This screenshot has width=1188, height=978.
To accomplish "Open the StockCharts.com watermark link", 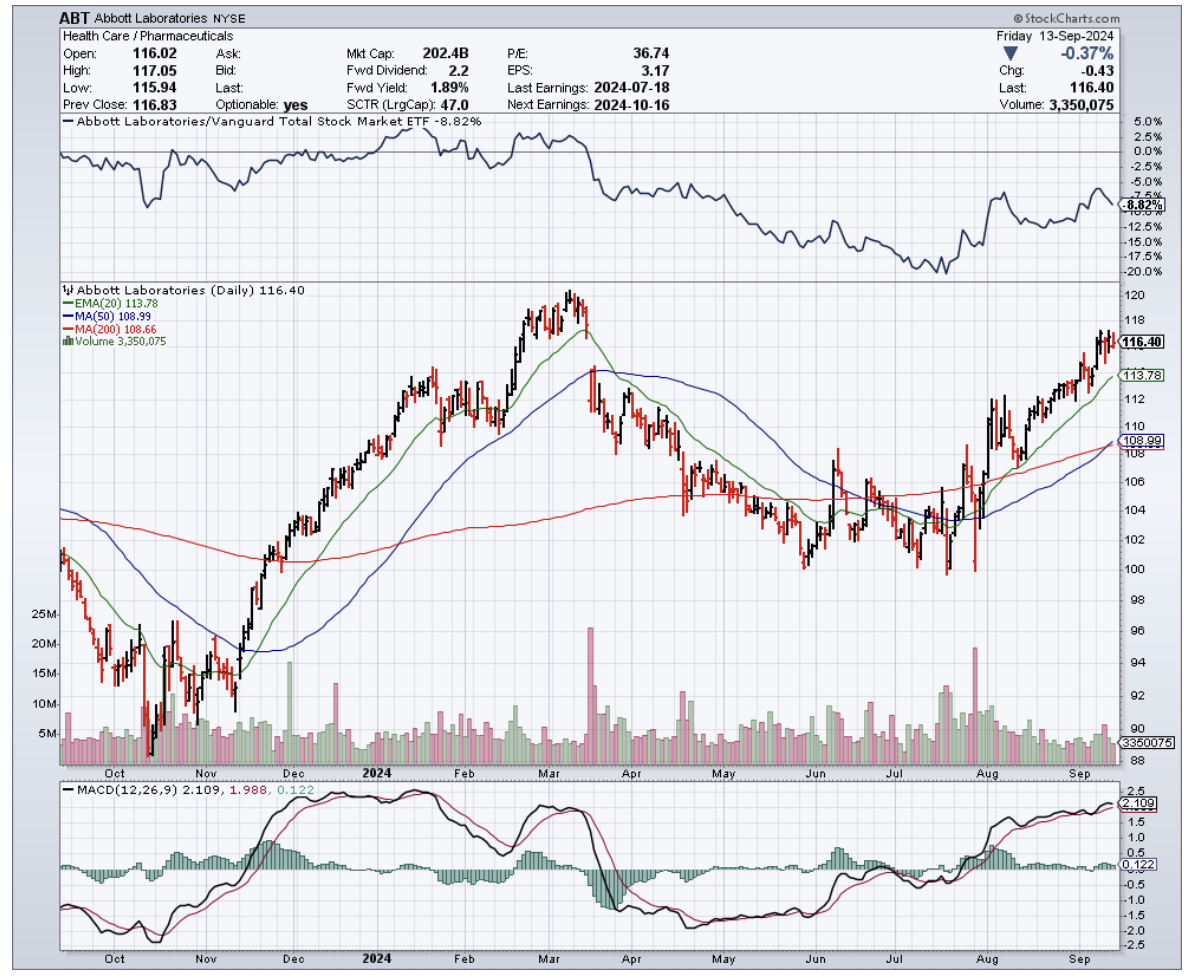I will pos(1073,18).
